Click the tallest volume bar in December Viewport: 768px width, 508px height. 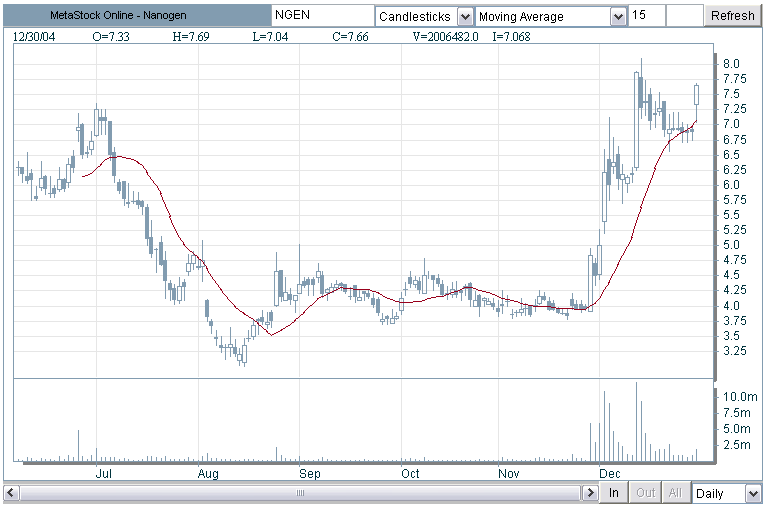point(636,421)
